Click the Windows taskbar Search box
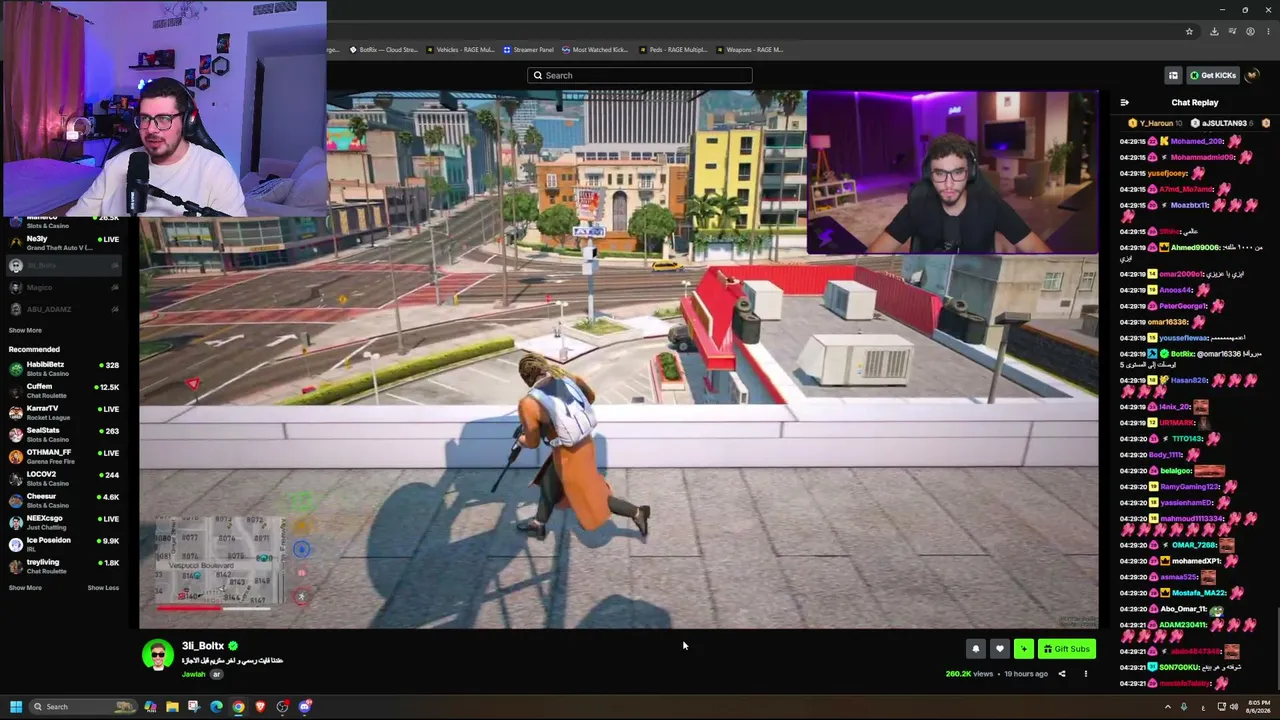The image size is (1280, 720). [82, 707]
